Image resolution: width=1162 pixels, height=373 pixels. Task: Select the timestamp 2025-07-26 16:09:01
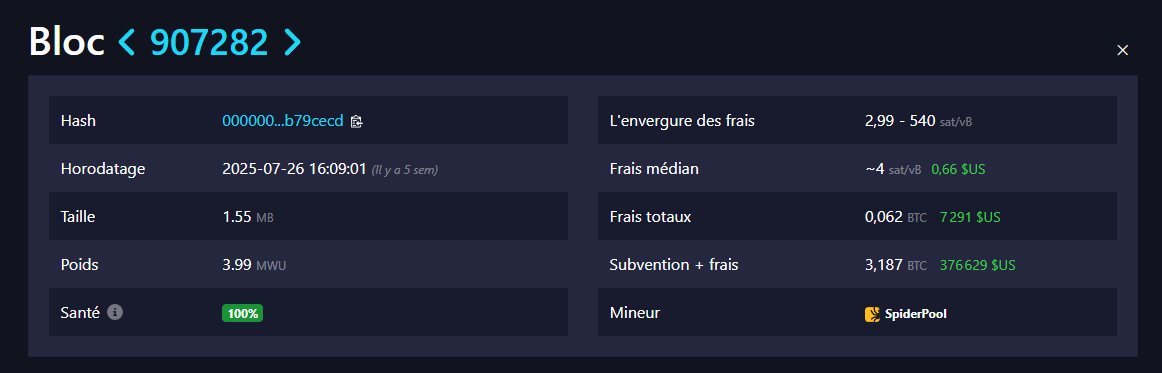point(294,169)
